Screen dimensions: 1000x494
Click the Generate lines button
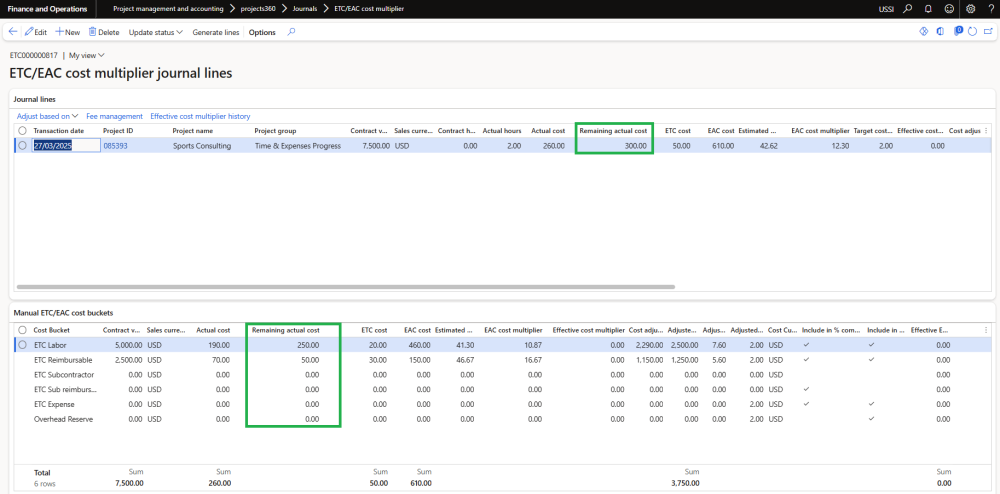tap(215, 32)
